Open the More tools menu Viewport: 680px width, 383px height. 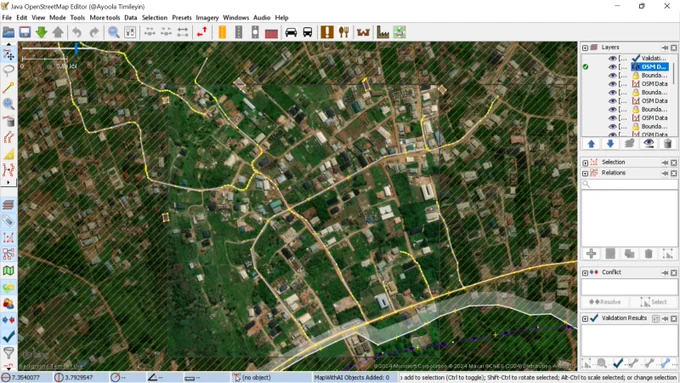[x=105, y=18]
